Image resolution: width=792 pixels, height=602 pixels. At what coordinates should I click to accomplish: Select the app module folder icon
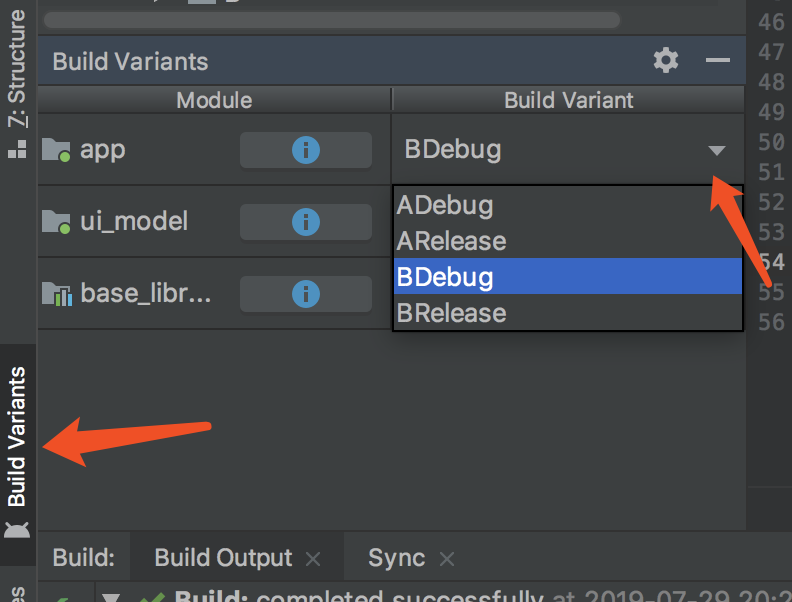click(x=56, y=150)
